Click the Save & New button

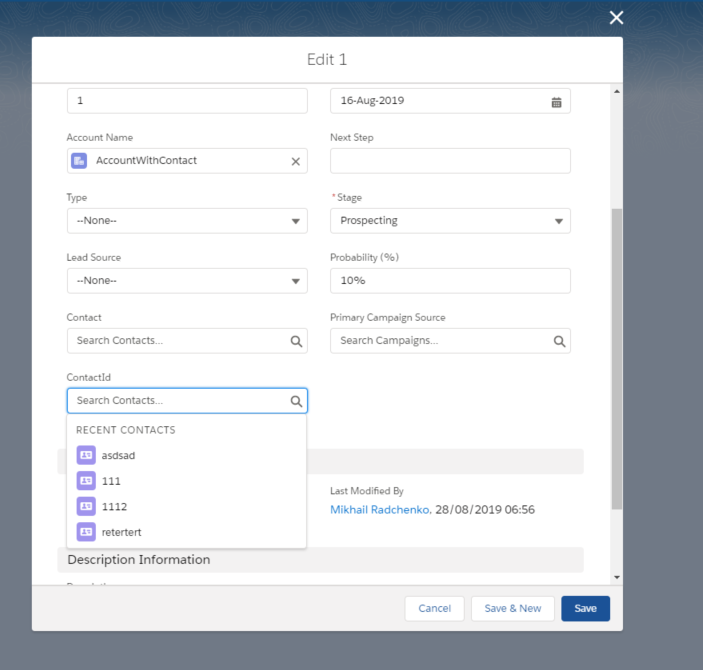point(512,608)
